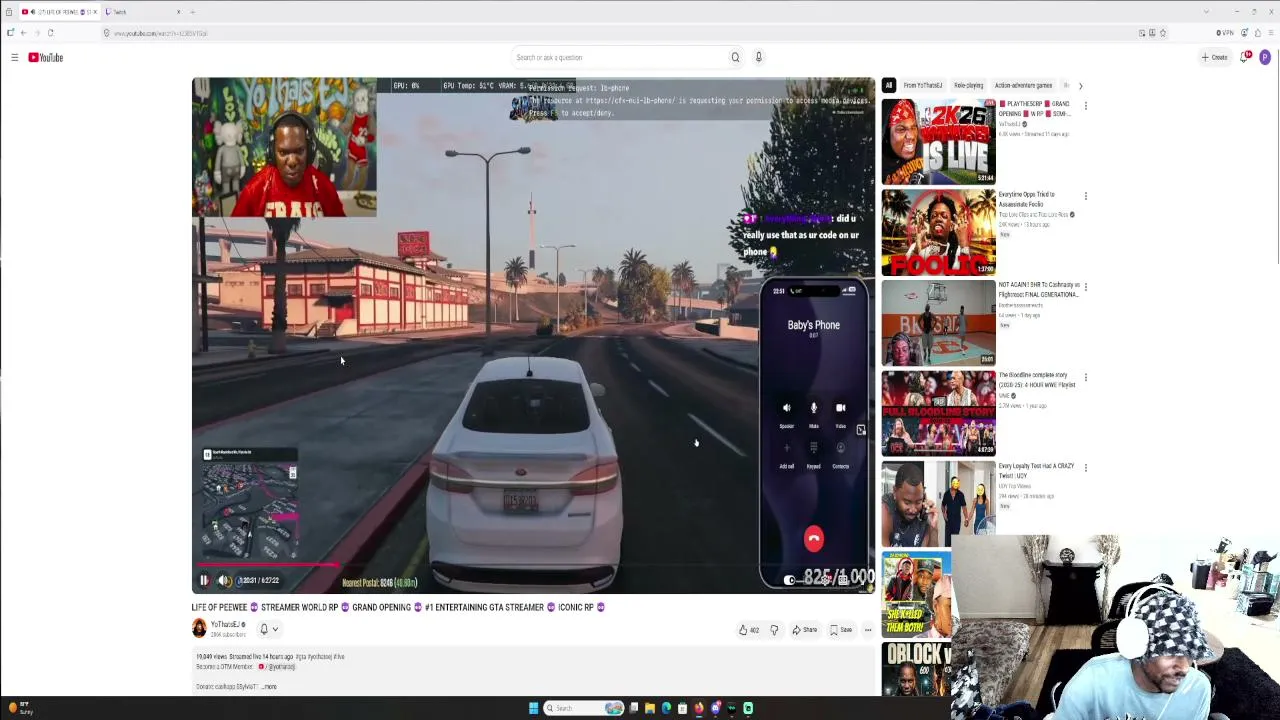Open a new browser tab

[193, 12]
